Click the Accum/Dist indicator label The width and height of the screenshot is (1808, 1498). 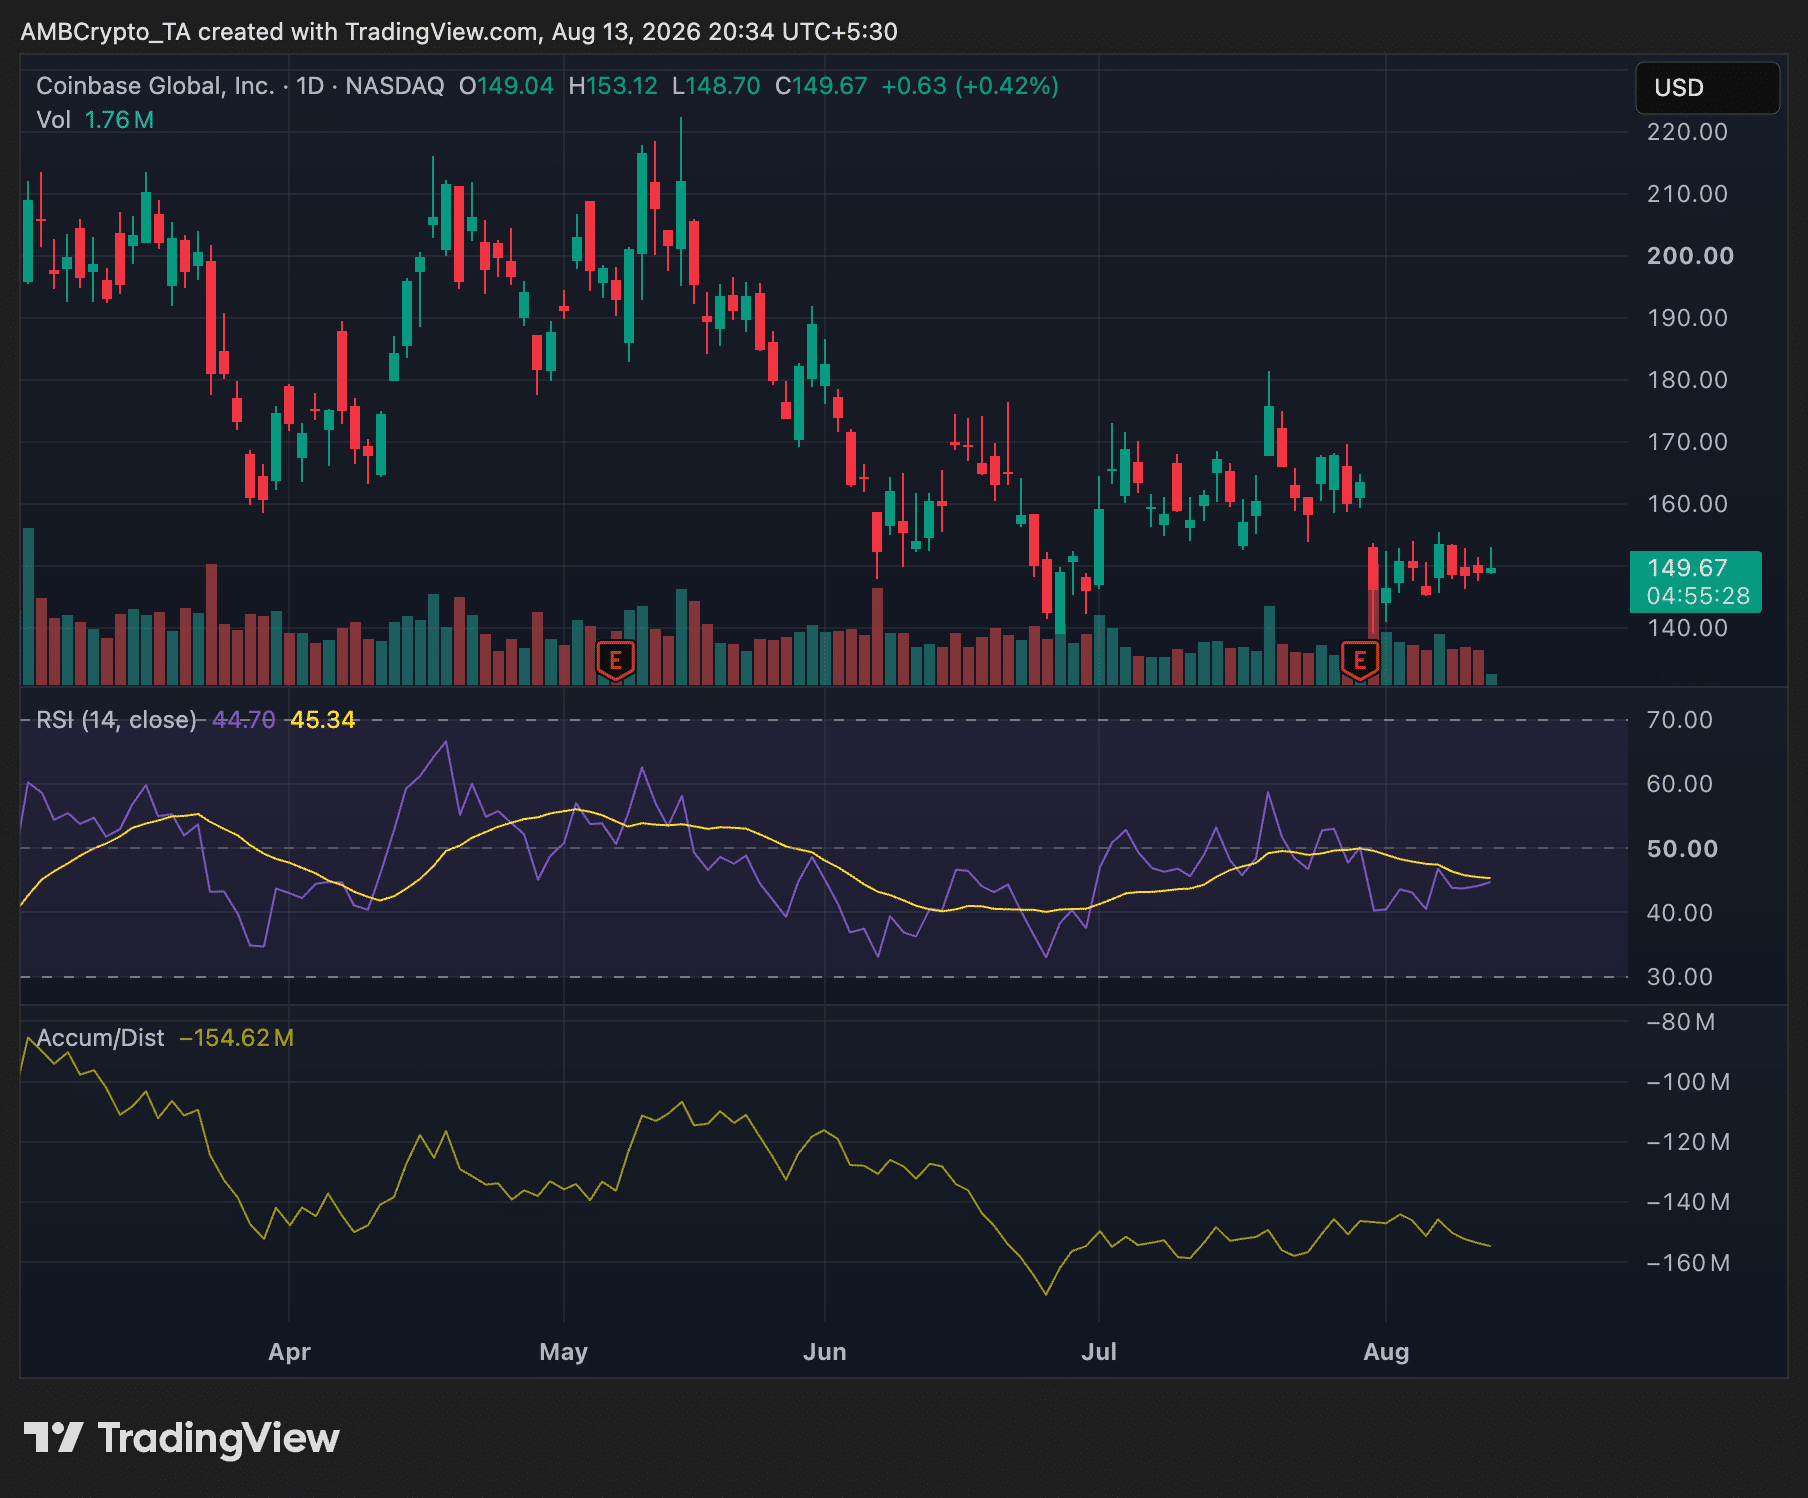coord(100,1038)
